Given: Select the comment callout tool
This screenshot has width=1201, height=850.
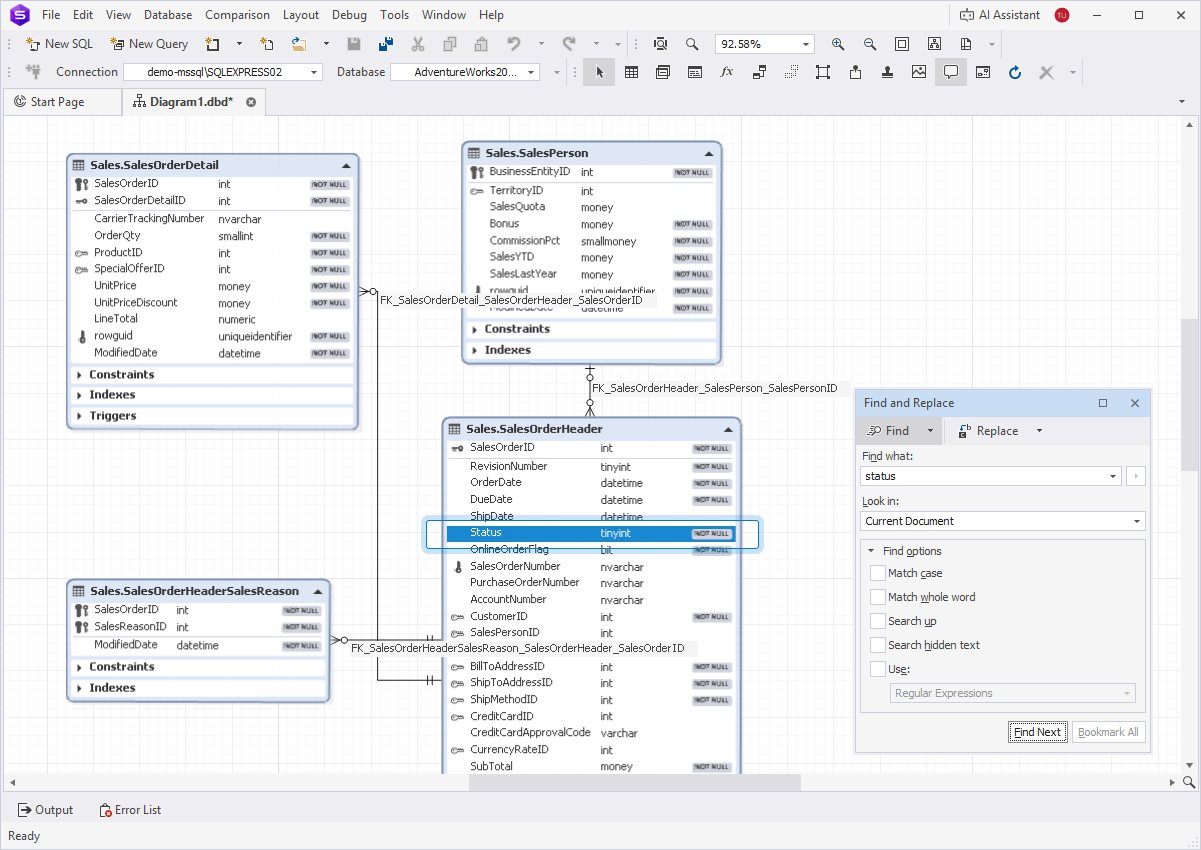Looking at the screenshot, I should click(951, 72).
